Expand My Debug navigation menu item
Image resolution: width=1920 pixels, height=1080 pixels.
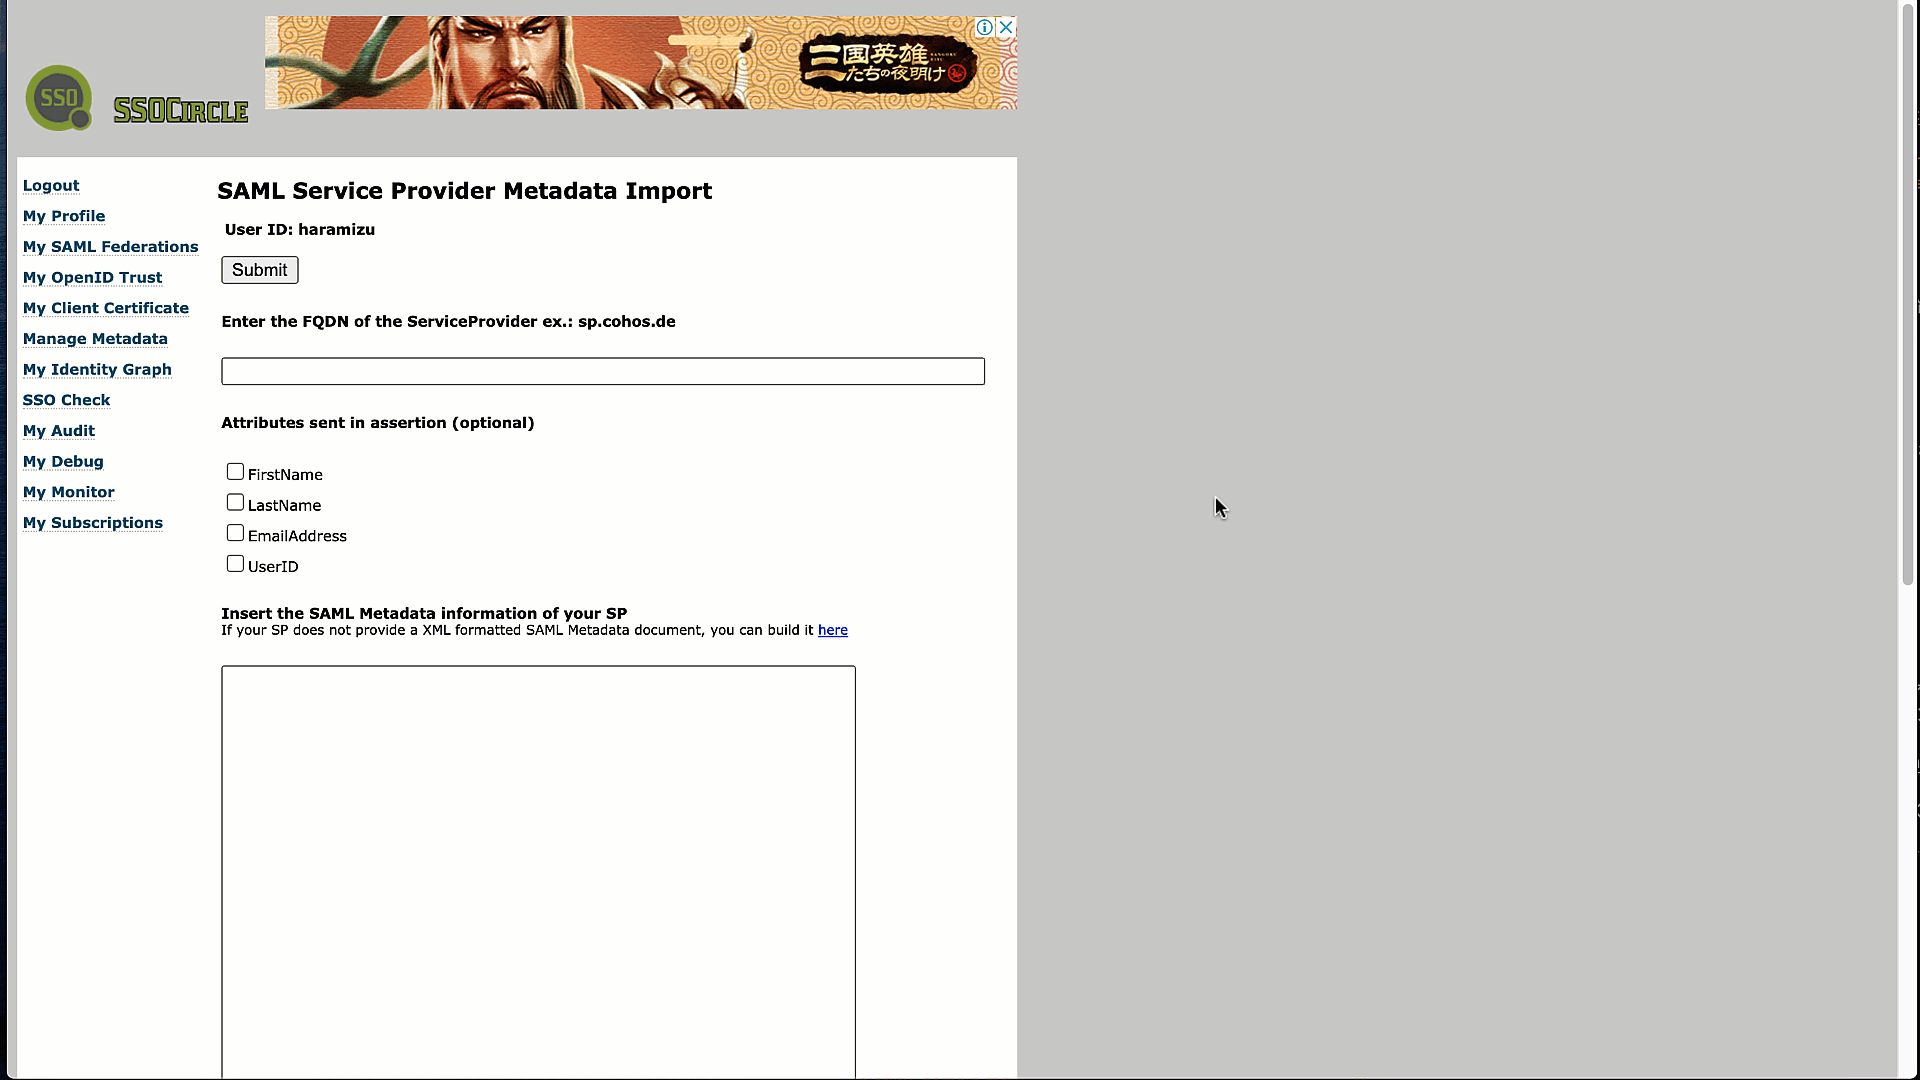coord(62,460)
